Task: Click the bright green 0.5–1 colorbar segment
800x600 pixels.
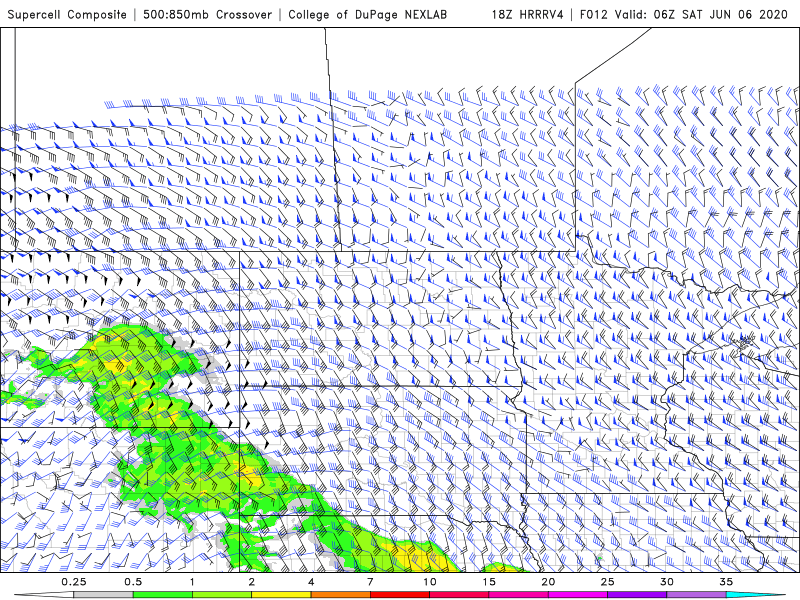Action: pyautogui.click(x=162, y=595)
